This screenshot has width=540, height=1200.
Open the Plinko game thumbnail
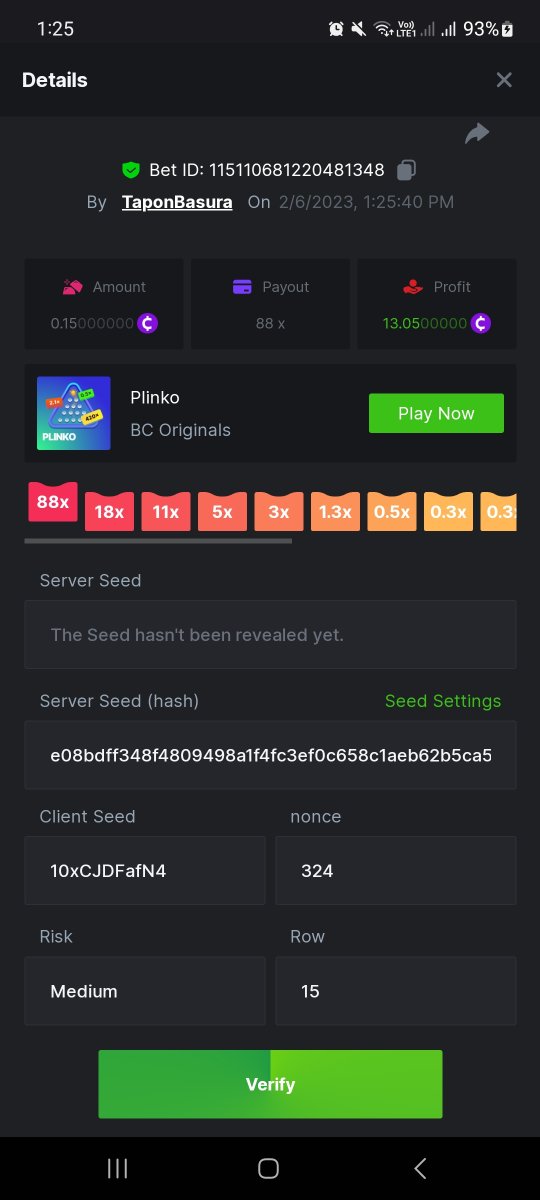[74, 413]
